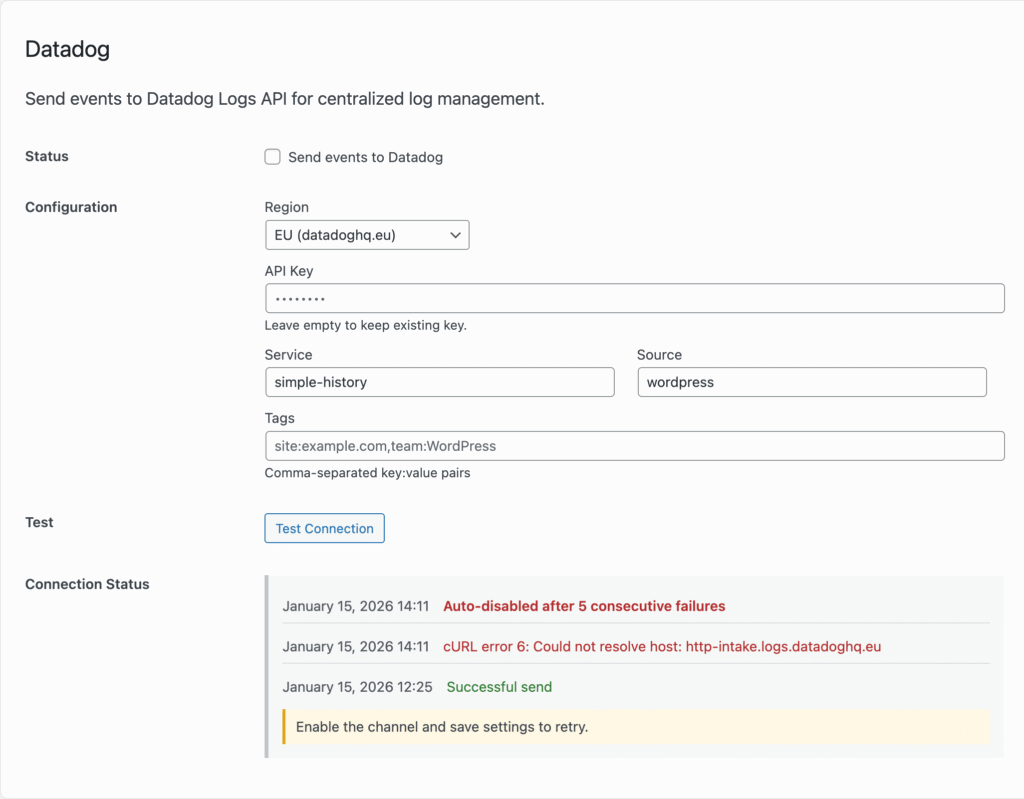
Task: Click the Comma-separated key:value pairs hint
Action: tap(367, 473)
